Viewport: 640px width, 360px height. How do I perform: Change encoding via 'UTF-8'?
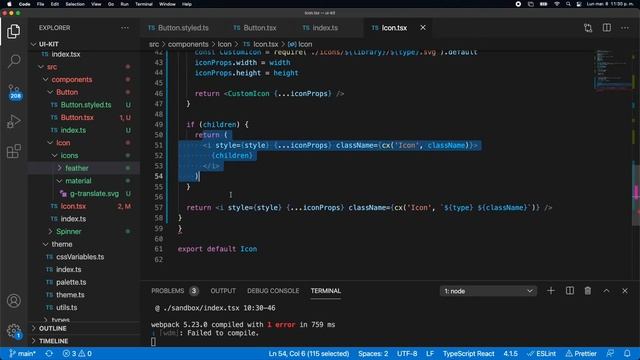tap(407, 353)
